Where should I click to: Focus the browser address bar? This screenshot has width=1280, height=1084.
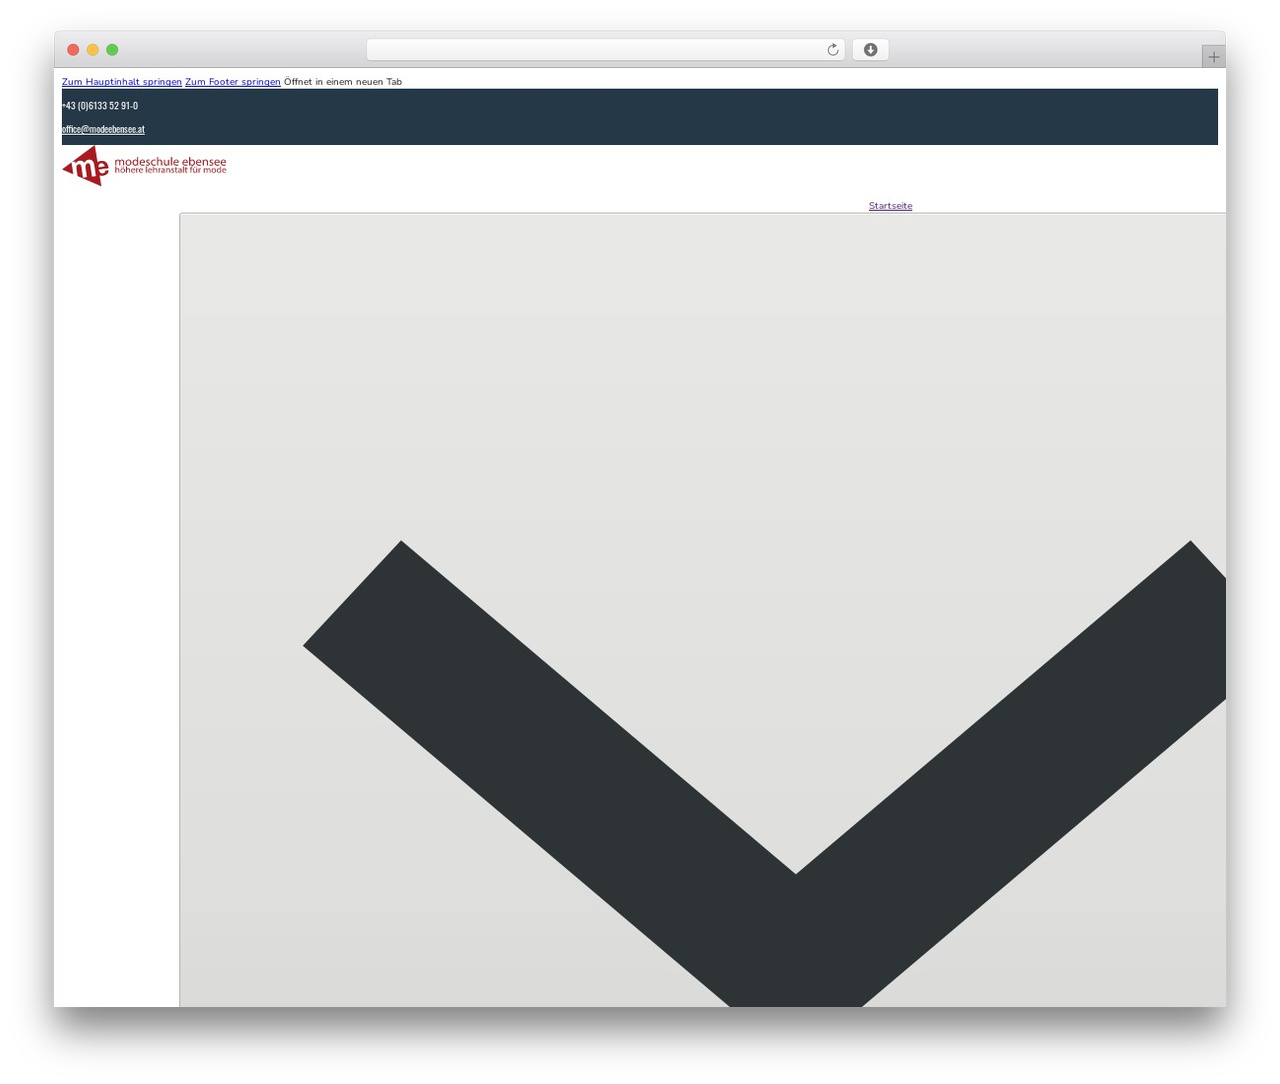pyautogui.click(x=605, y=50)
